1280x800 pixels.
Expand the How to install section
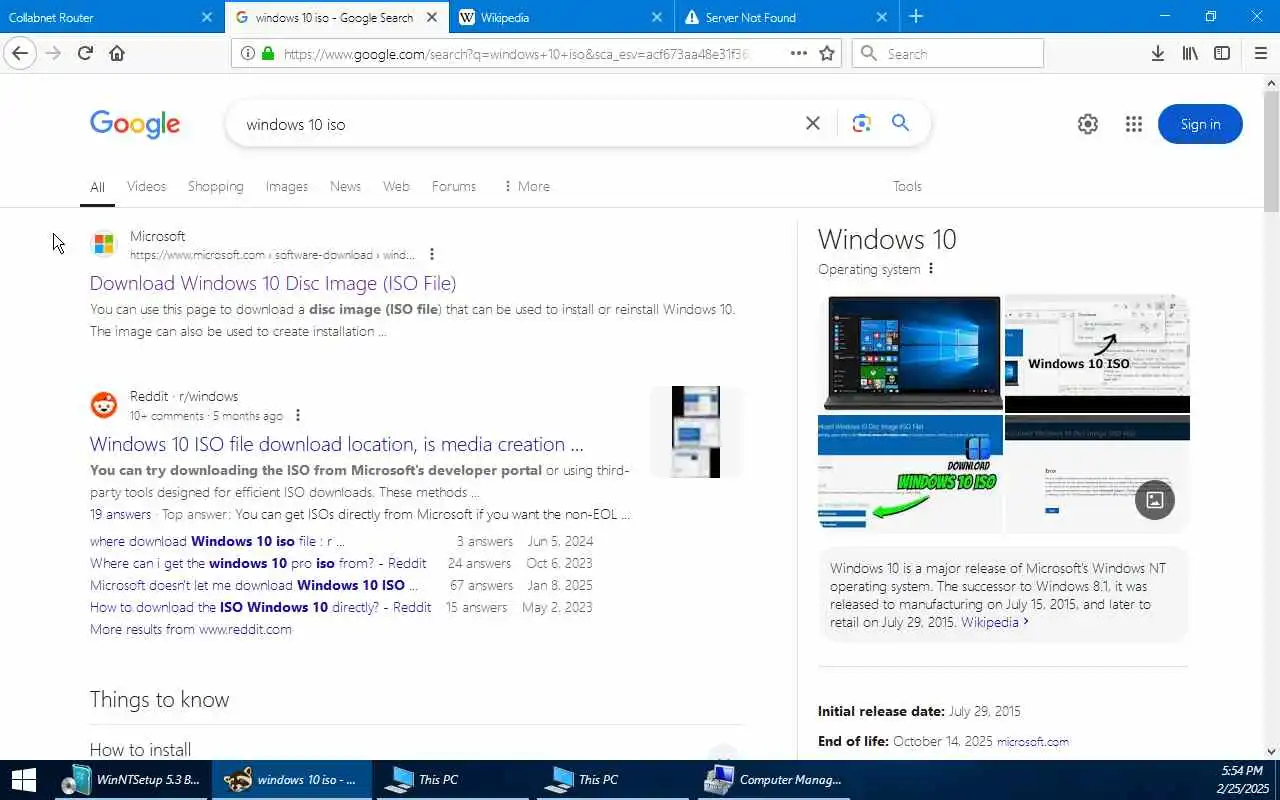416,749
